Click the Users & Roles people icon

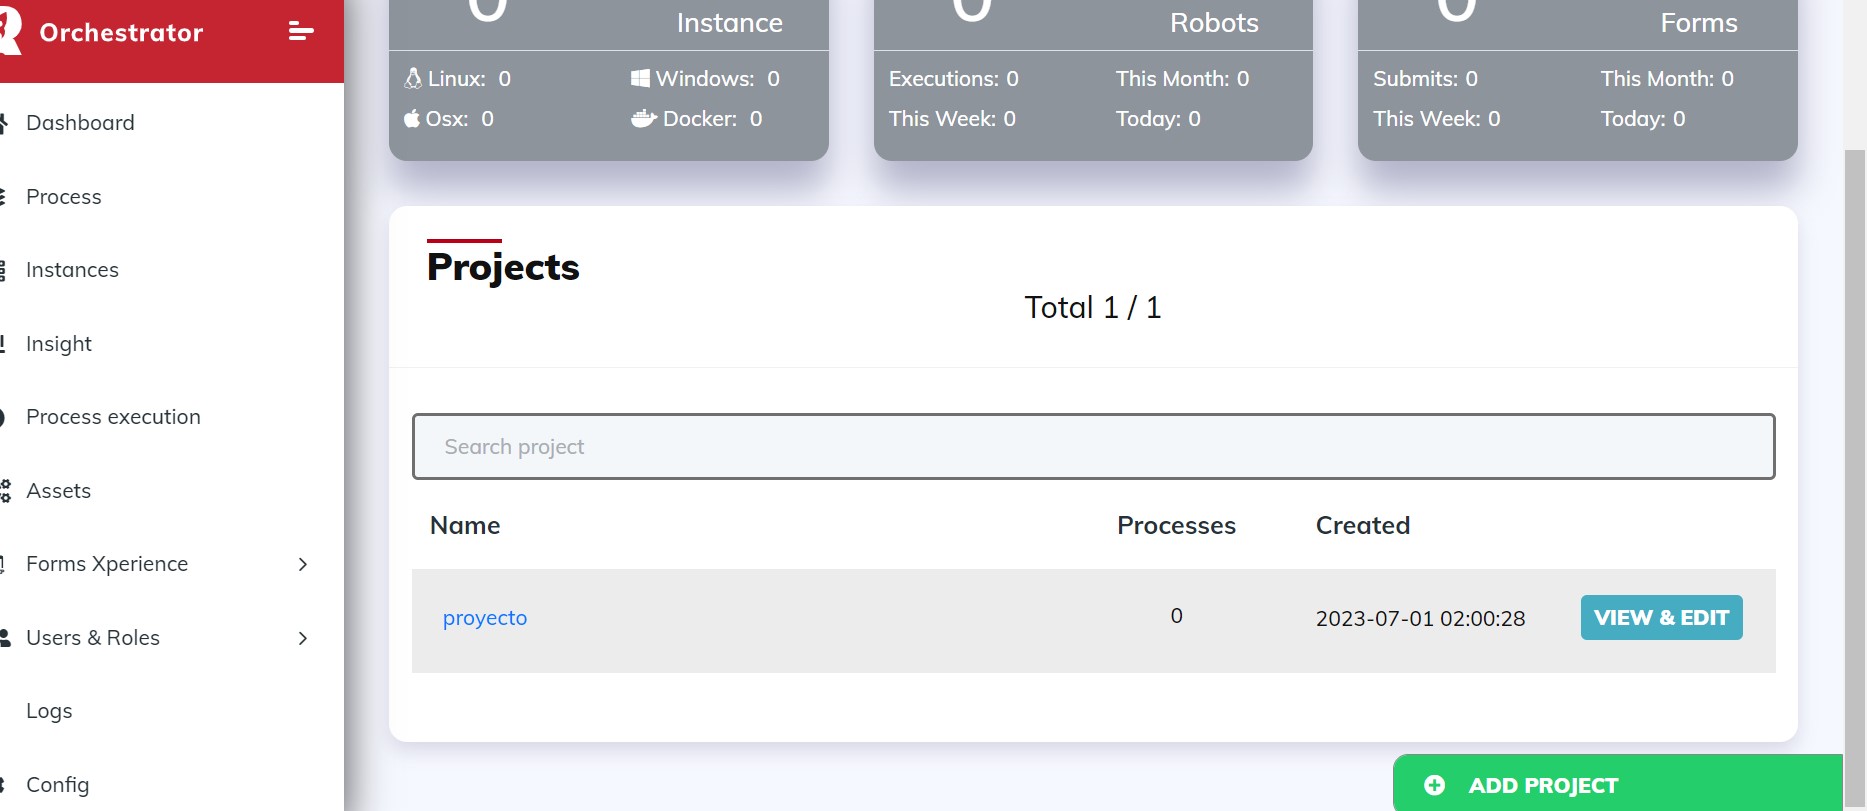pyautogui.click(x=5, y=638)
